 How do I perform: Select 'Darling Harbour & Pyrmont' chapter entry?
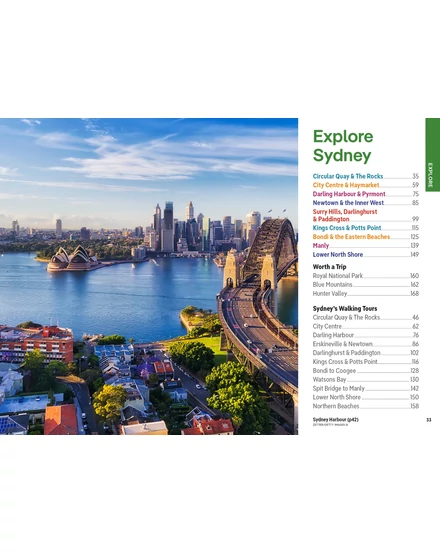pos(366,194)
